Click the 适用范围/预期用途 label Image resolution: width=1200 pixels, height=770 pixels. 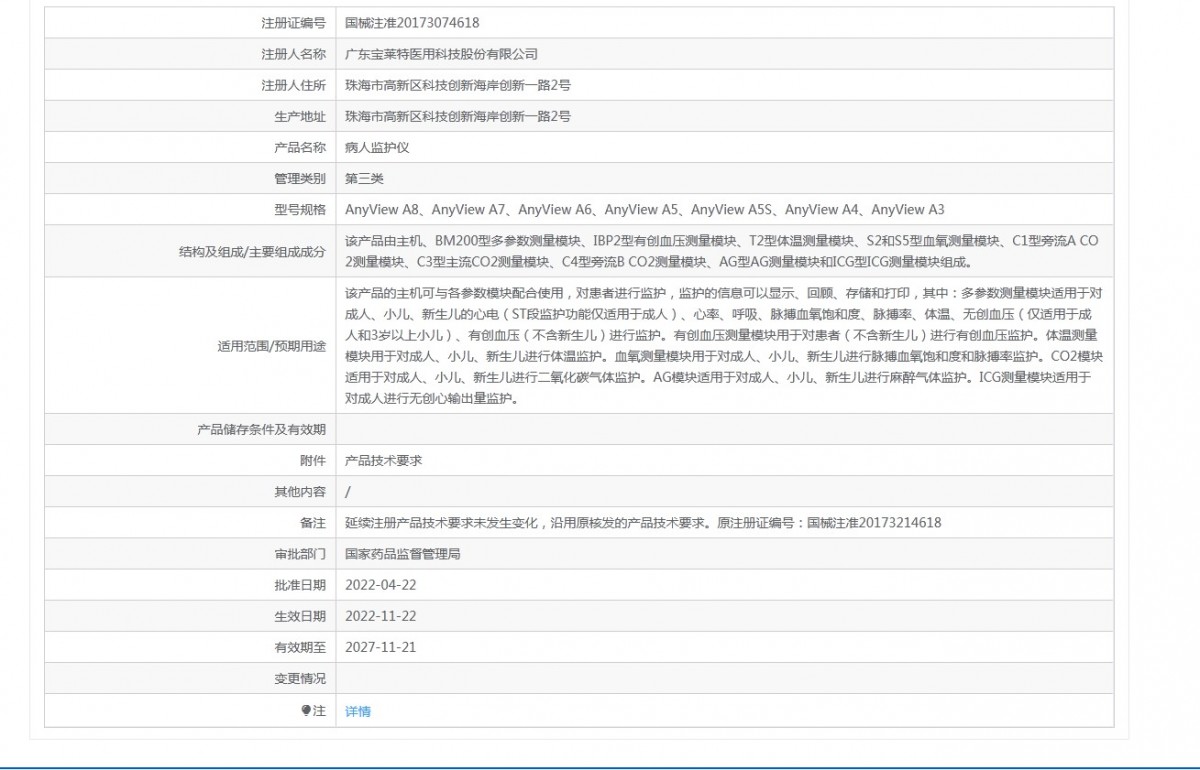(271, 346)
